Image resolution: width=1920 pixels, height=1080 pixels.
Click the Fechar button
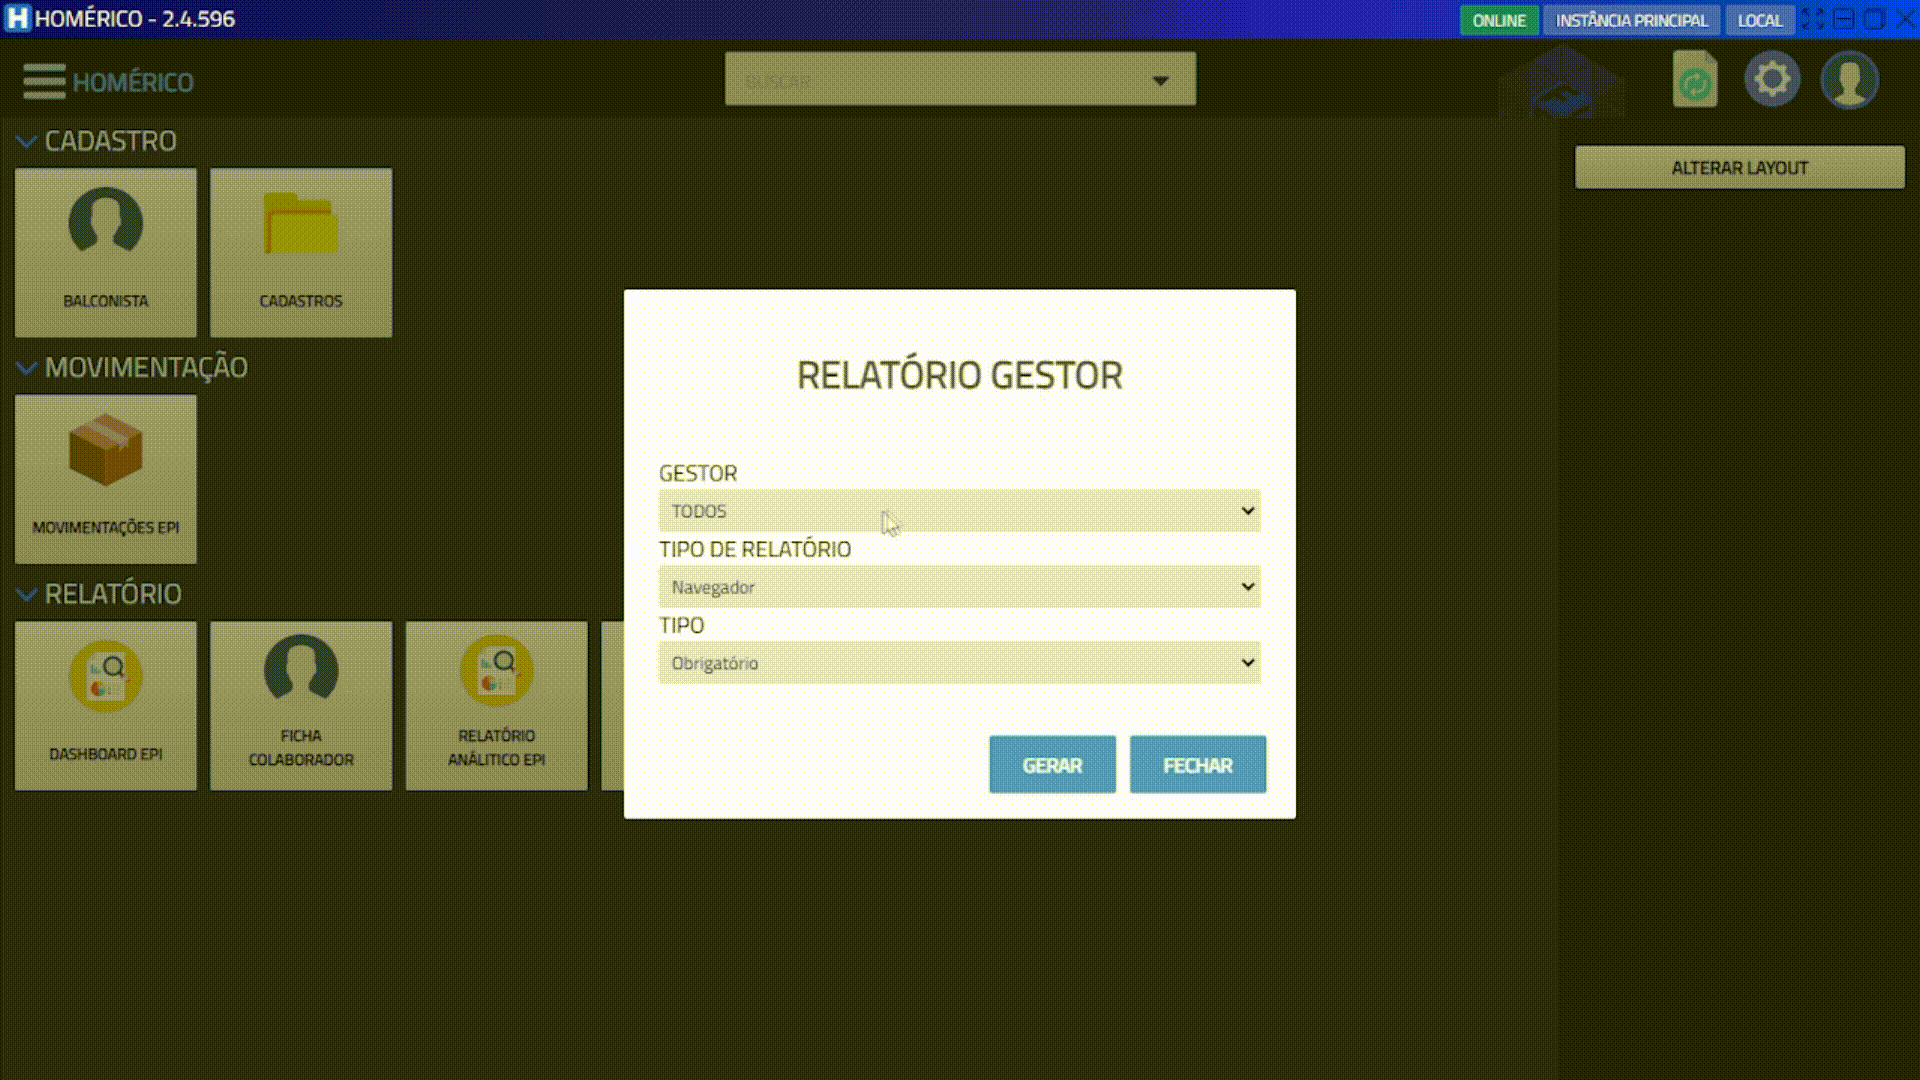[1197, 765]
